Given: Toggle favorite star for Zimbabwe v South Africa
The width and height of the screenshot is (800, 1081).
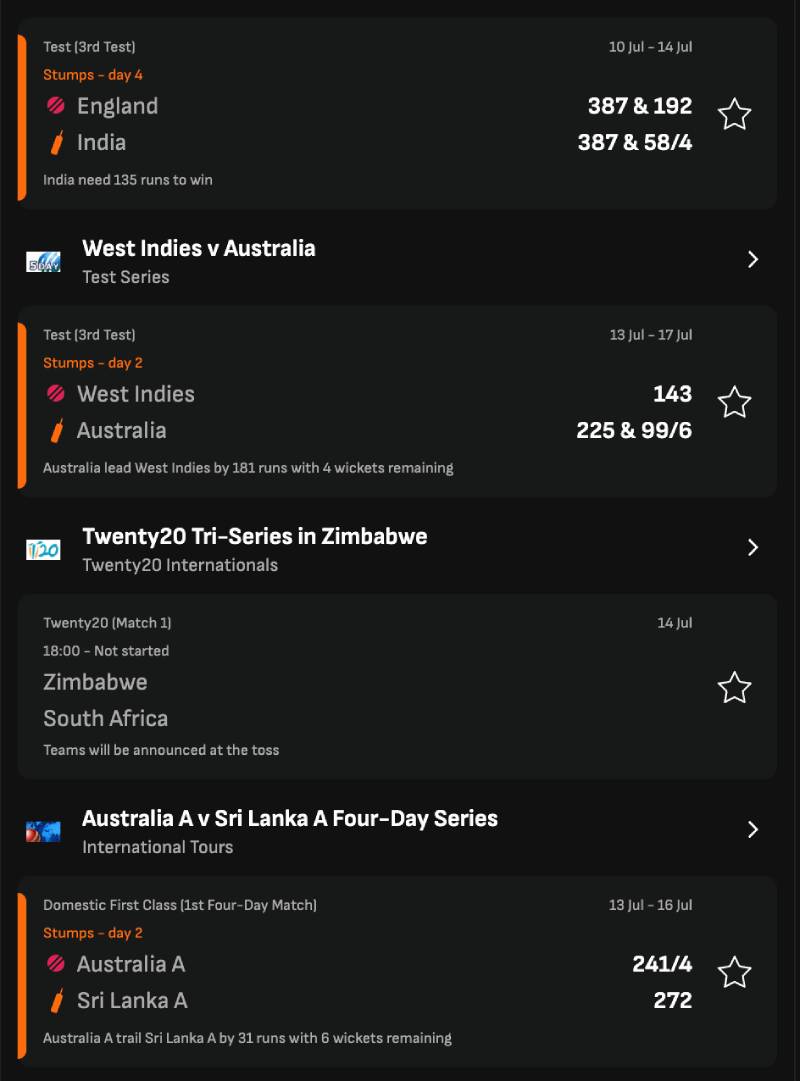Looking at the screenshot, I should (x=734, y=688).
